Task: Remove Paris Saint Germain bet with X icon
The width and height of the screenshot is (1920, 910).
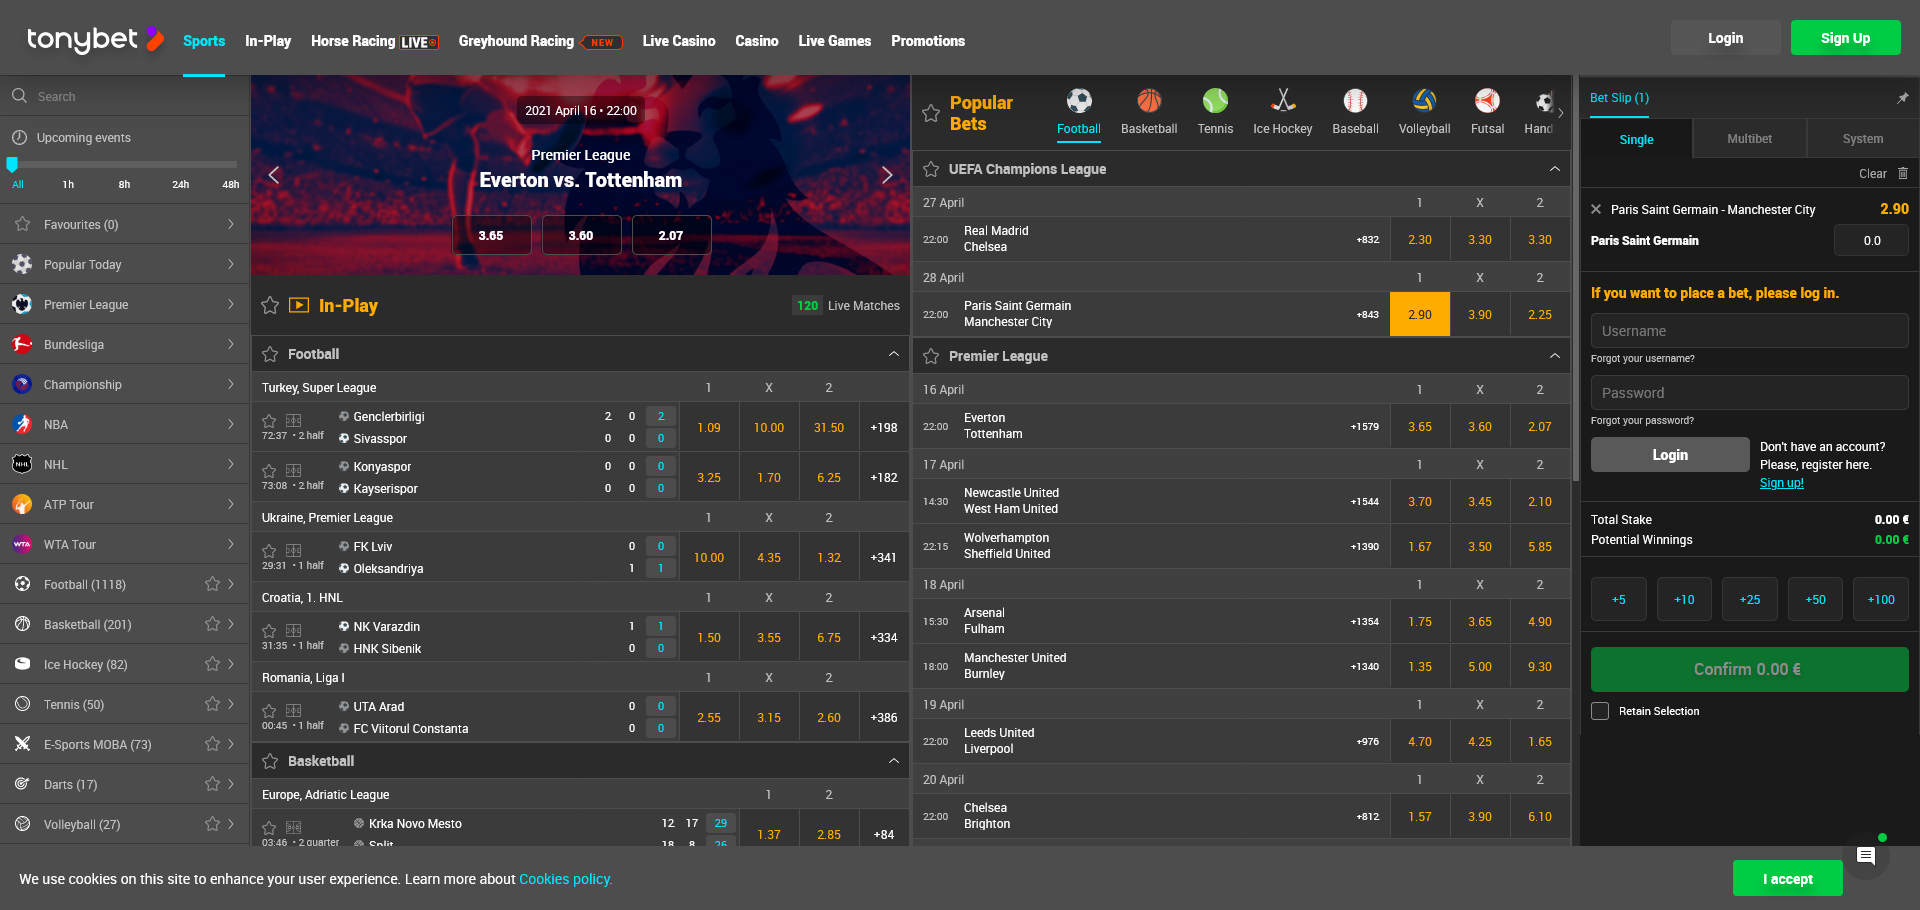Action: point(1596,209)
